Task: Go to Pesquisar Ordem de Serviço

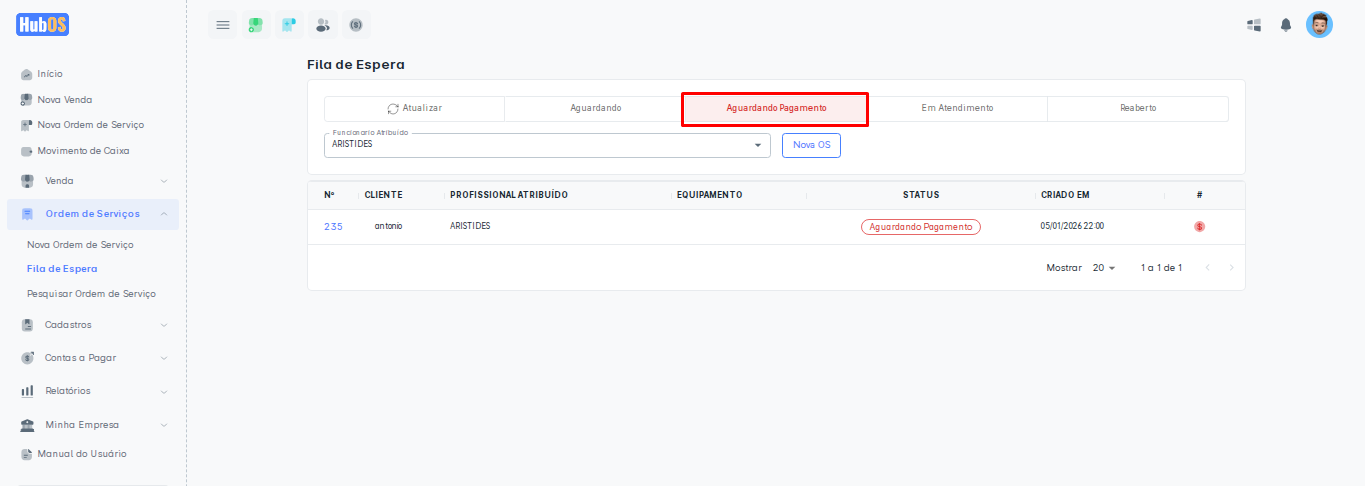Action: click(91, 294)
